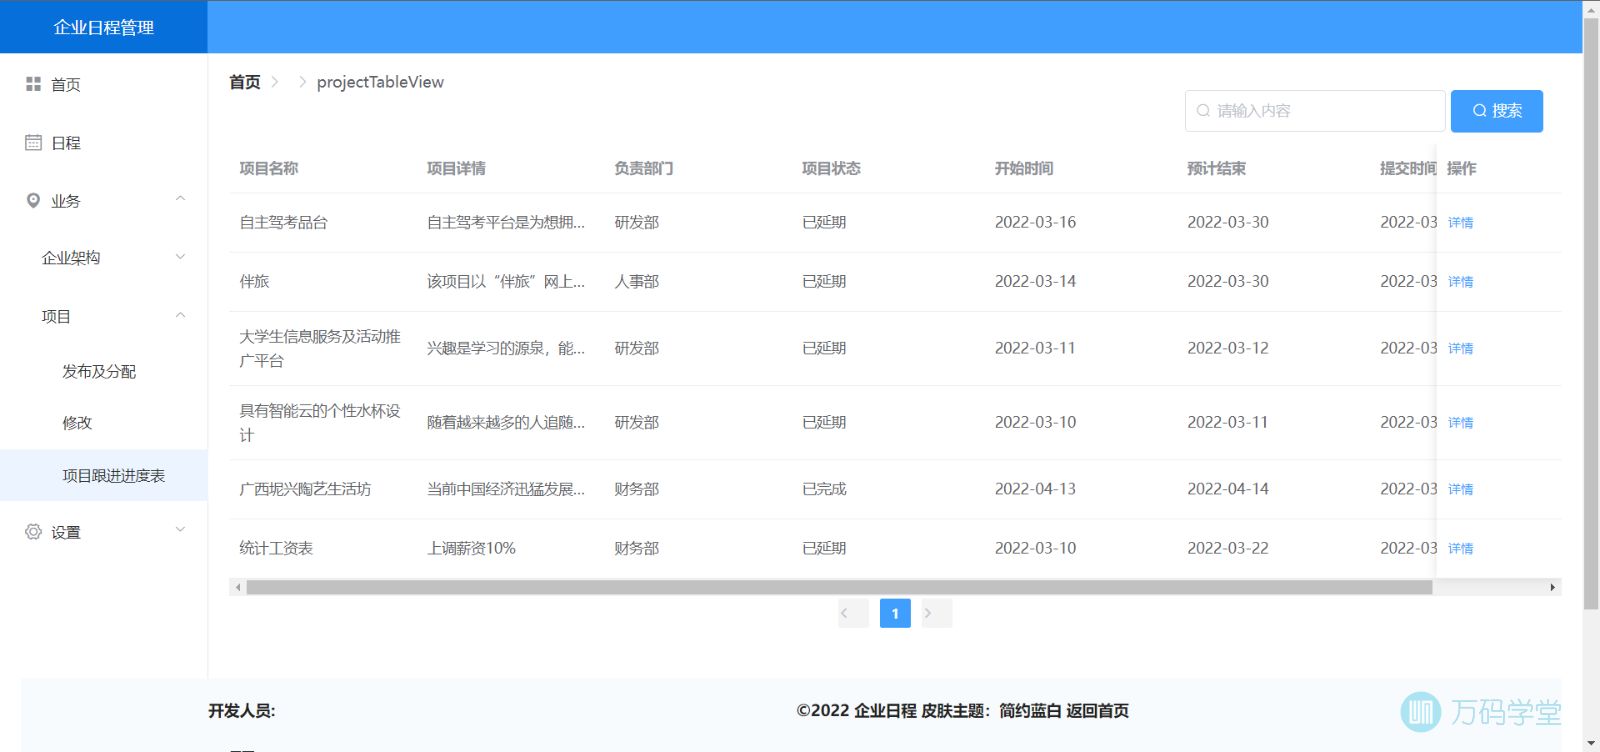Go to previous page with left arrow
The height and width of the screenshot is (752, 1600).
pyautogui.click(x=845, y=613)
